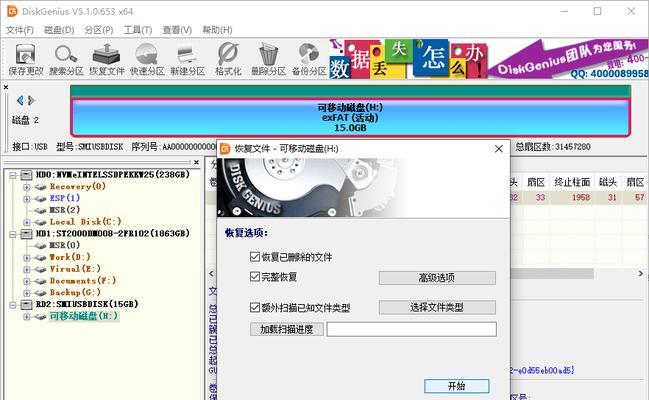Toggle the 完整恢复 checkbox

tap(254, 277)
